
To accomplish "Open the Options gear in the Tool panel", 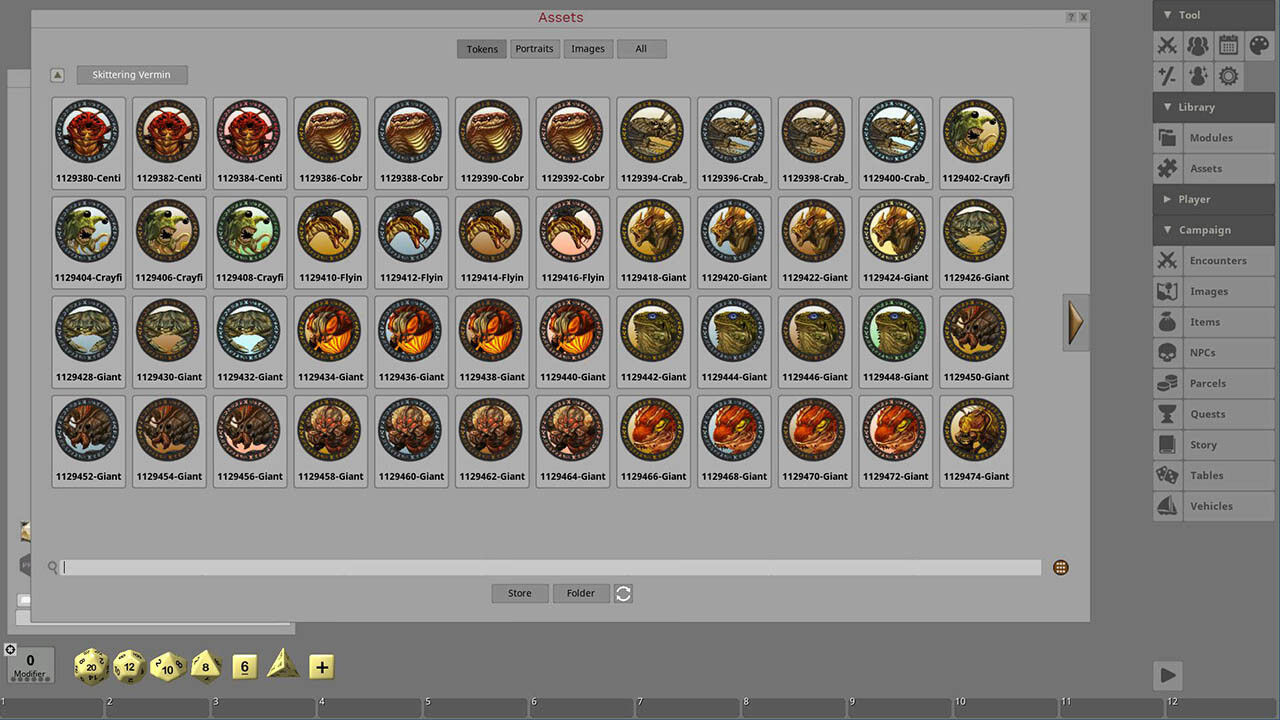I will pos(1228,76).
